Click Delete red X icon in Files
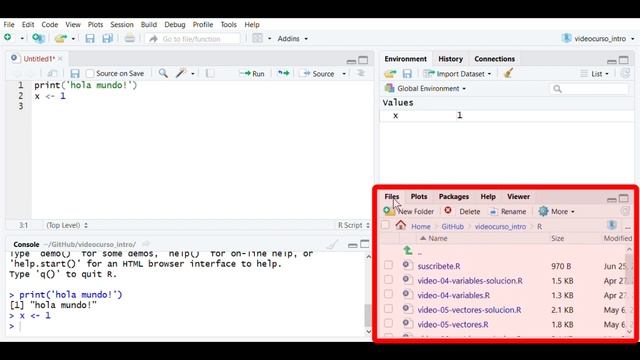This screenshot has width=640, height=360. click(448, 211)
